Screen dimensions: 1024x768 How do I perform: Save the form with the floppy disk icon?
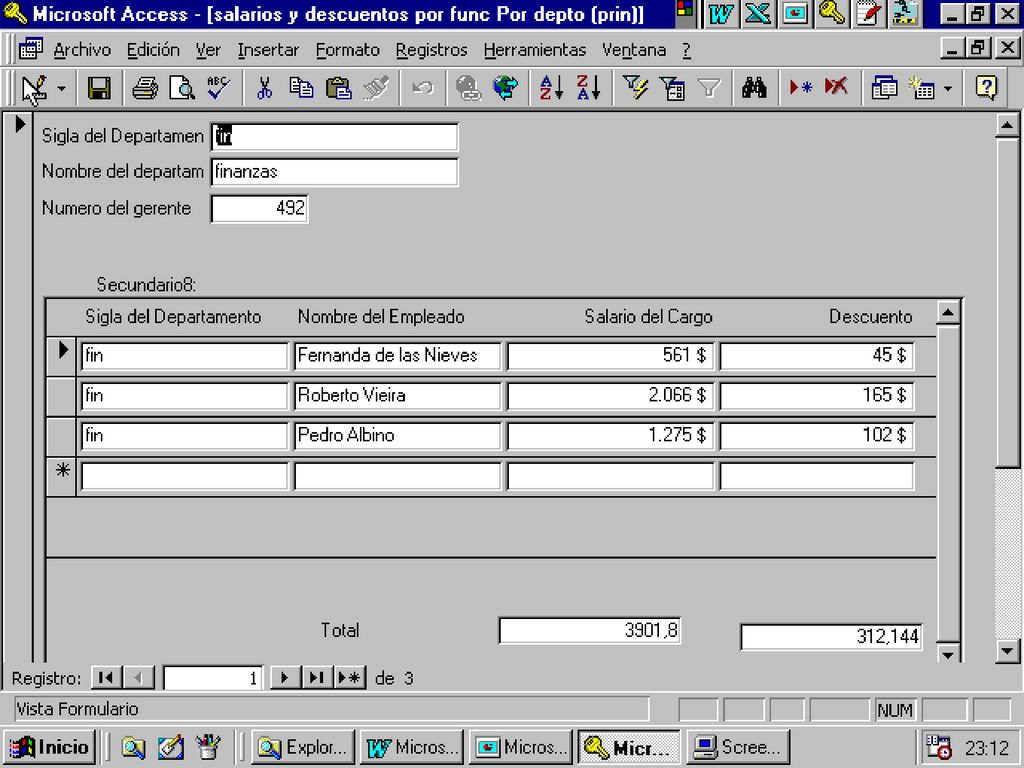point(99,88)
